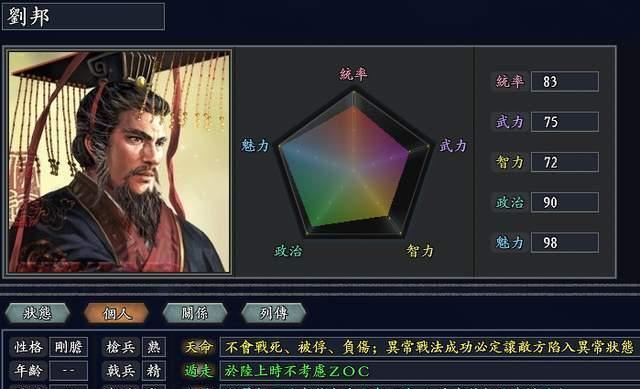Click the pentagon ability radar chart
This screenshot has width=640, height=389.
[354, 164]
